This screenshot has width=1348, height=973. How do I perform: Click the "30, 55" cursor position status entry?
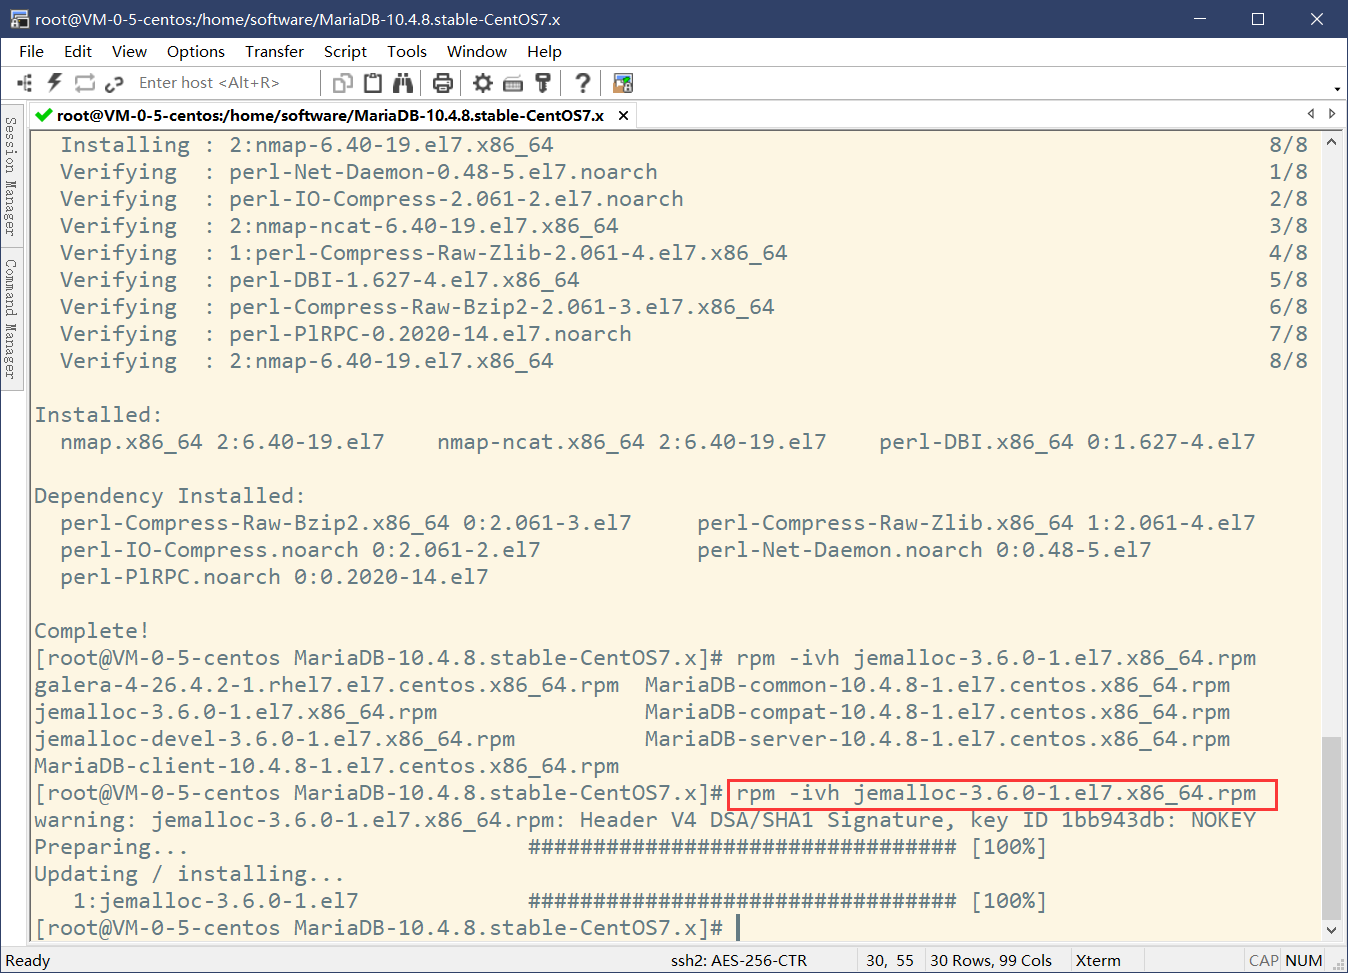coord(890,960)
